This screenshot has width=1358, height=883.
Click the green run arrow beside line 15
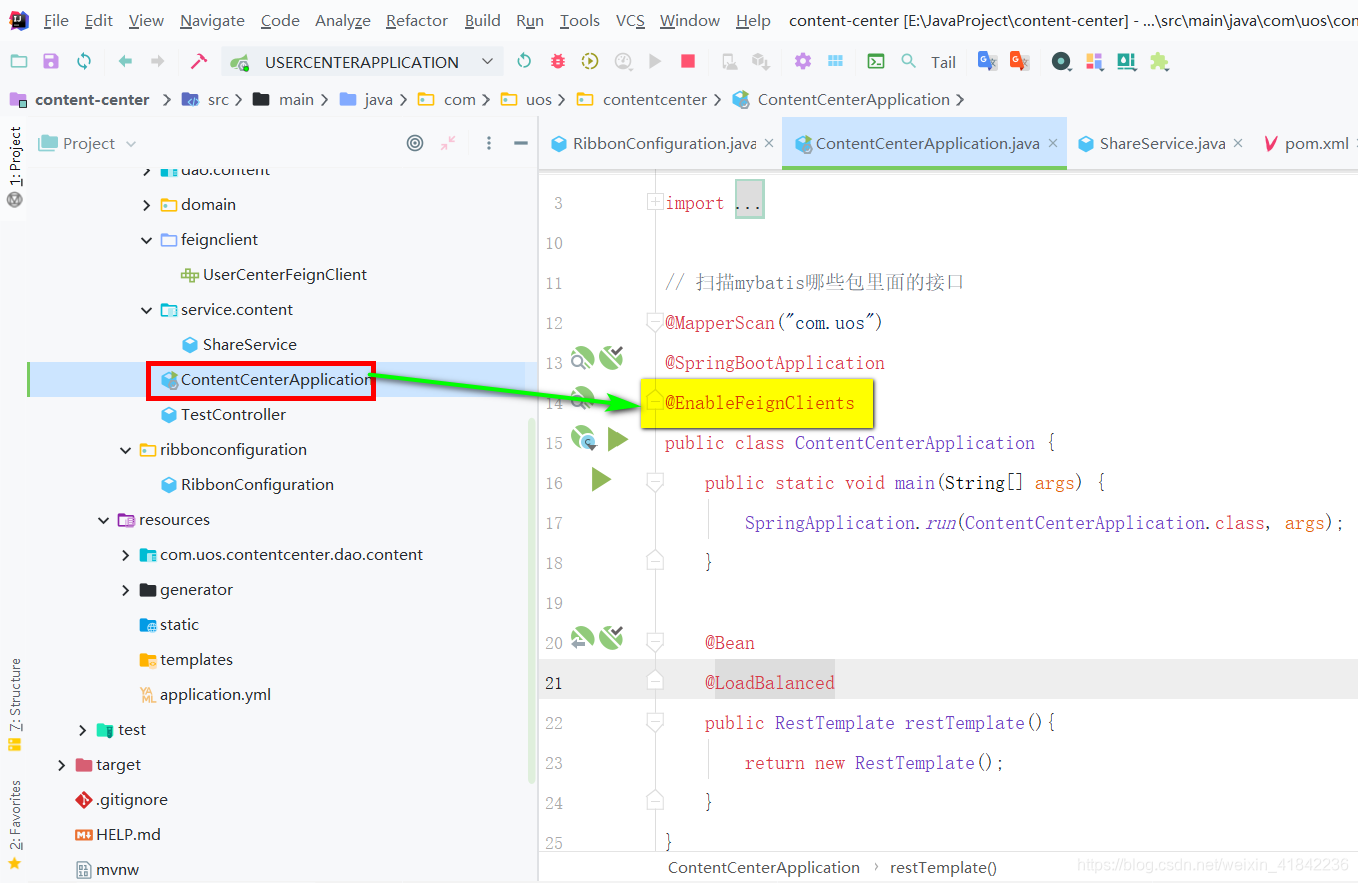tap(617, 439)
